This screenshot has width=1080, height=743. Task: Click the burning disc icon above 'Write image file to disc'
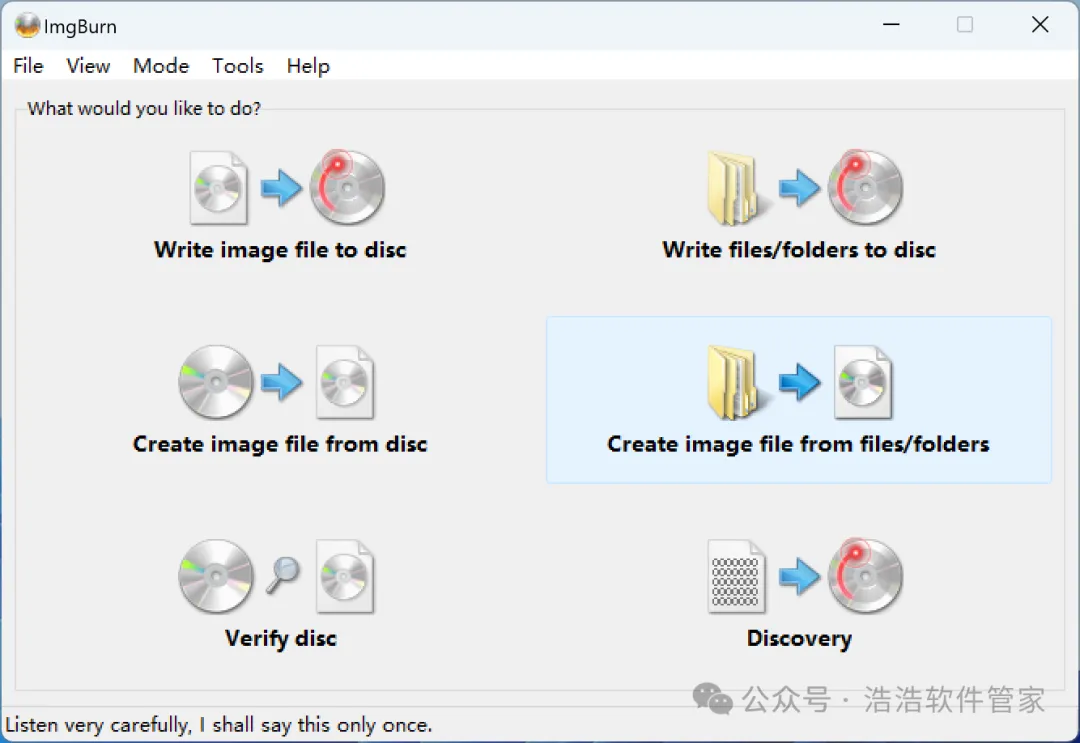[x=347, y=187]
